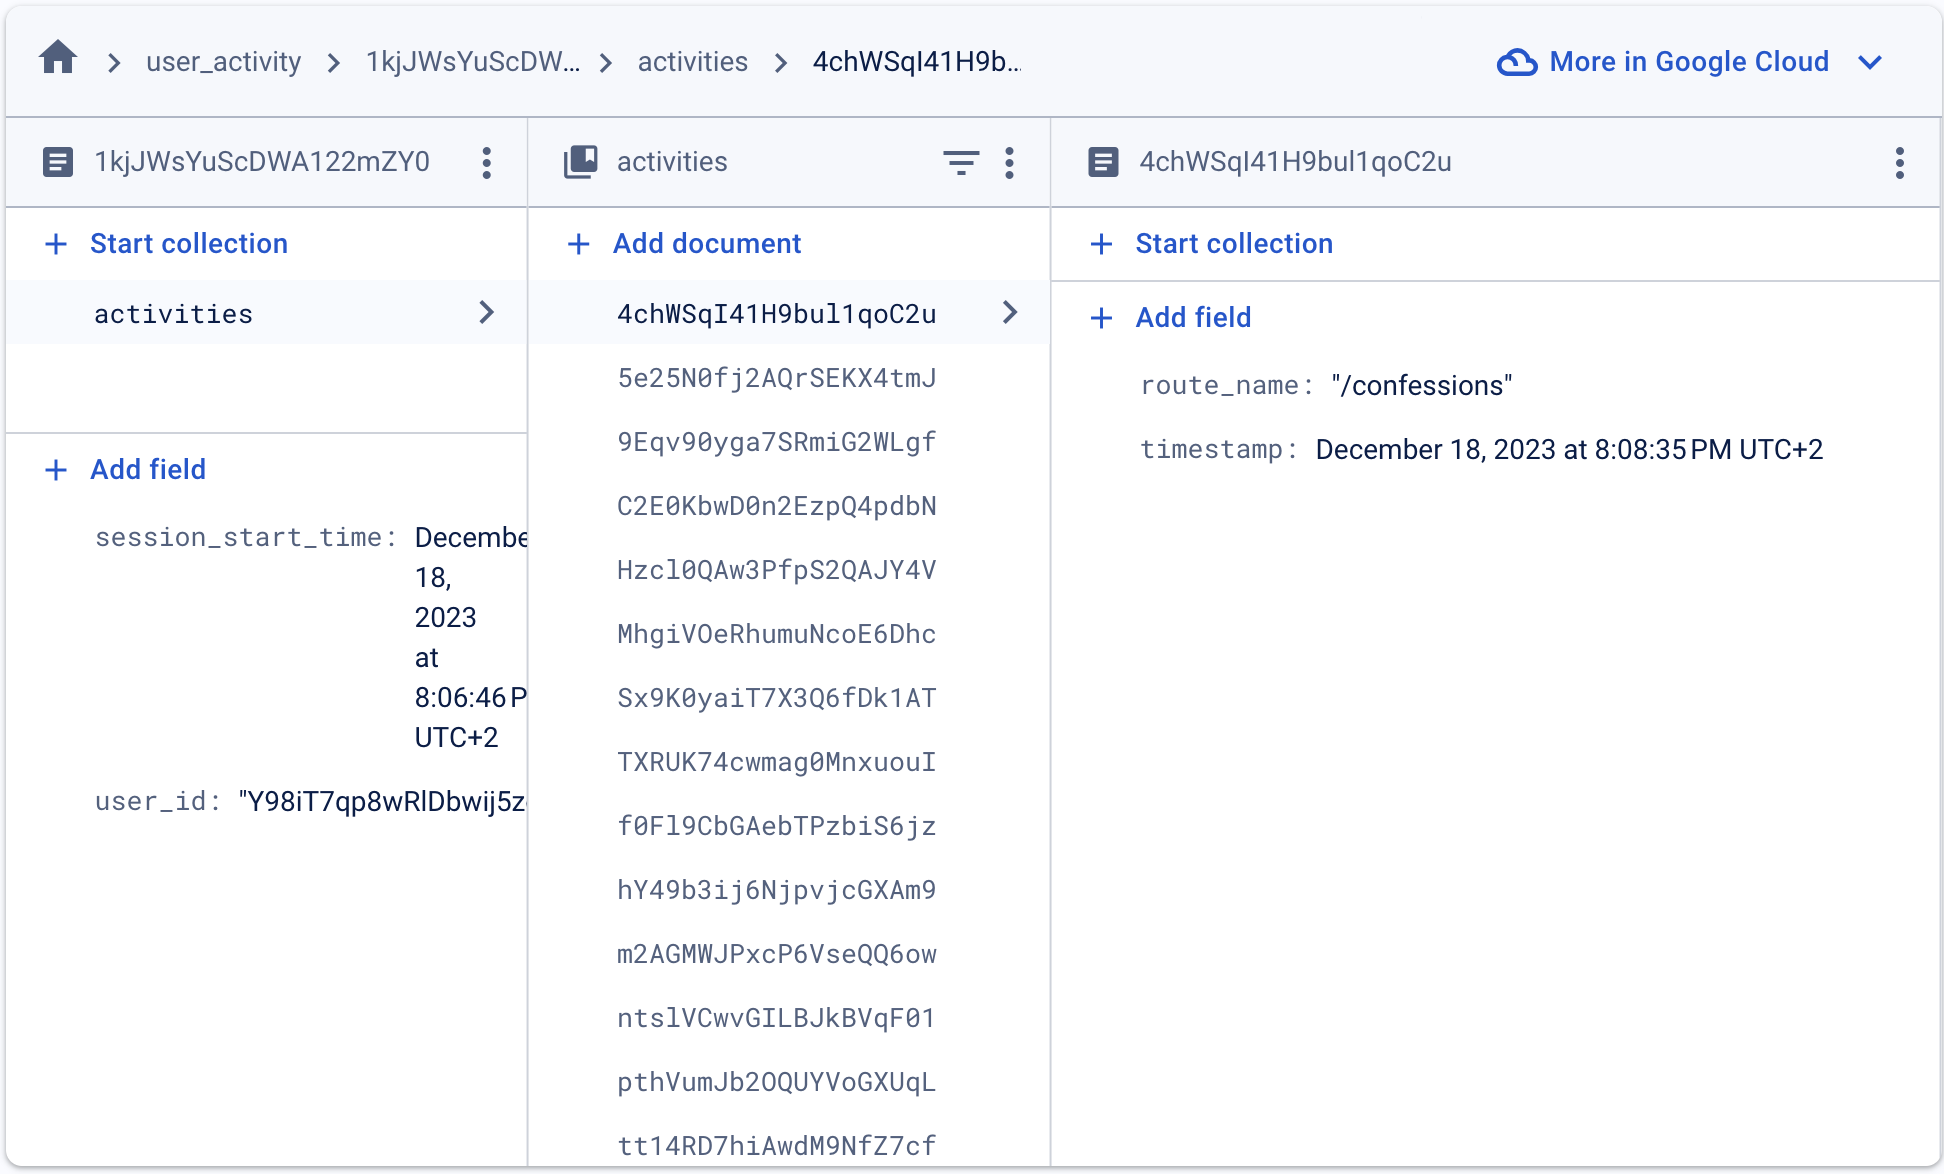Navigate to user_activity breadcrumb
This screenshot has width=1944, height=1174.
point(223,62)
